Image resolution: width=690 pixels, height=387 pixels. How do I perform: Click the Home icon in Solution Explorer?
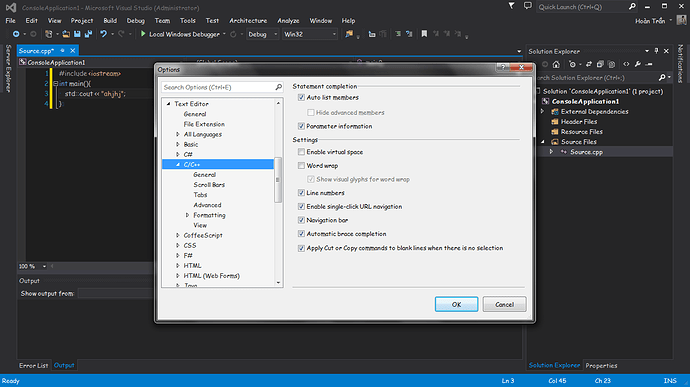(x=556, y=64)
